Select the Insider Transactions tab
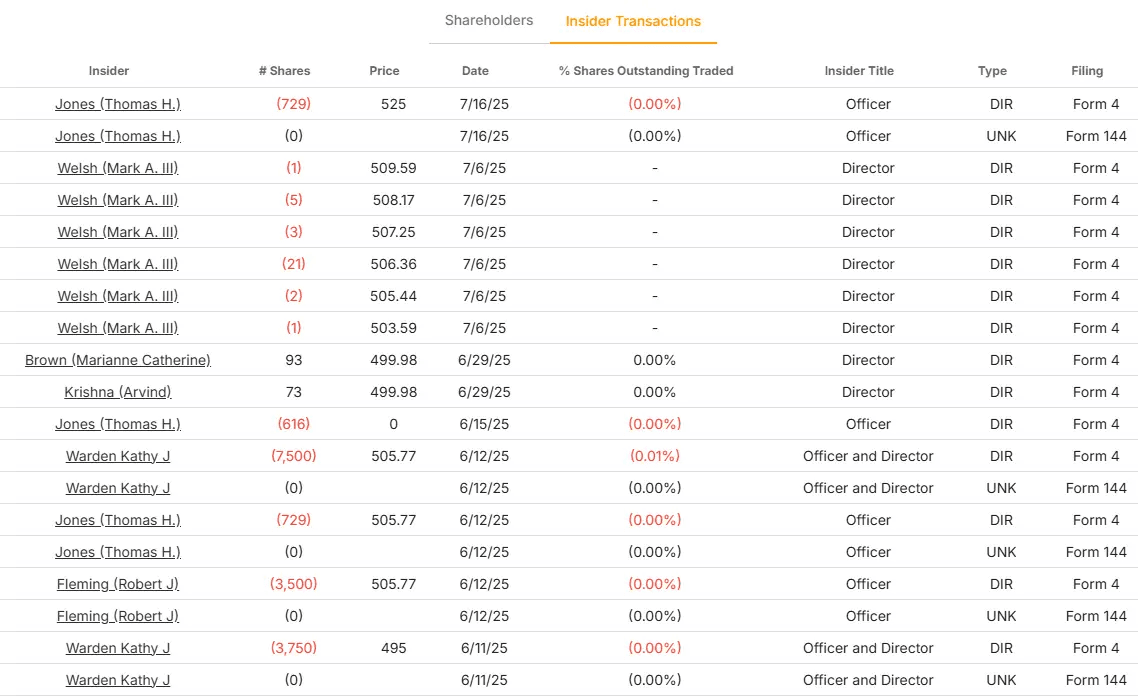1138x697 pixels. 634,20
